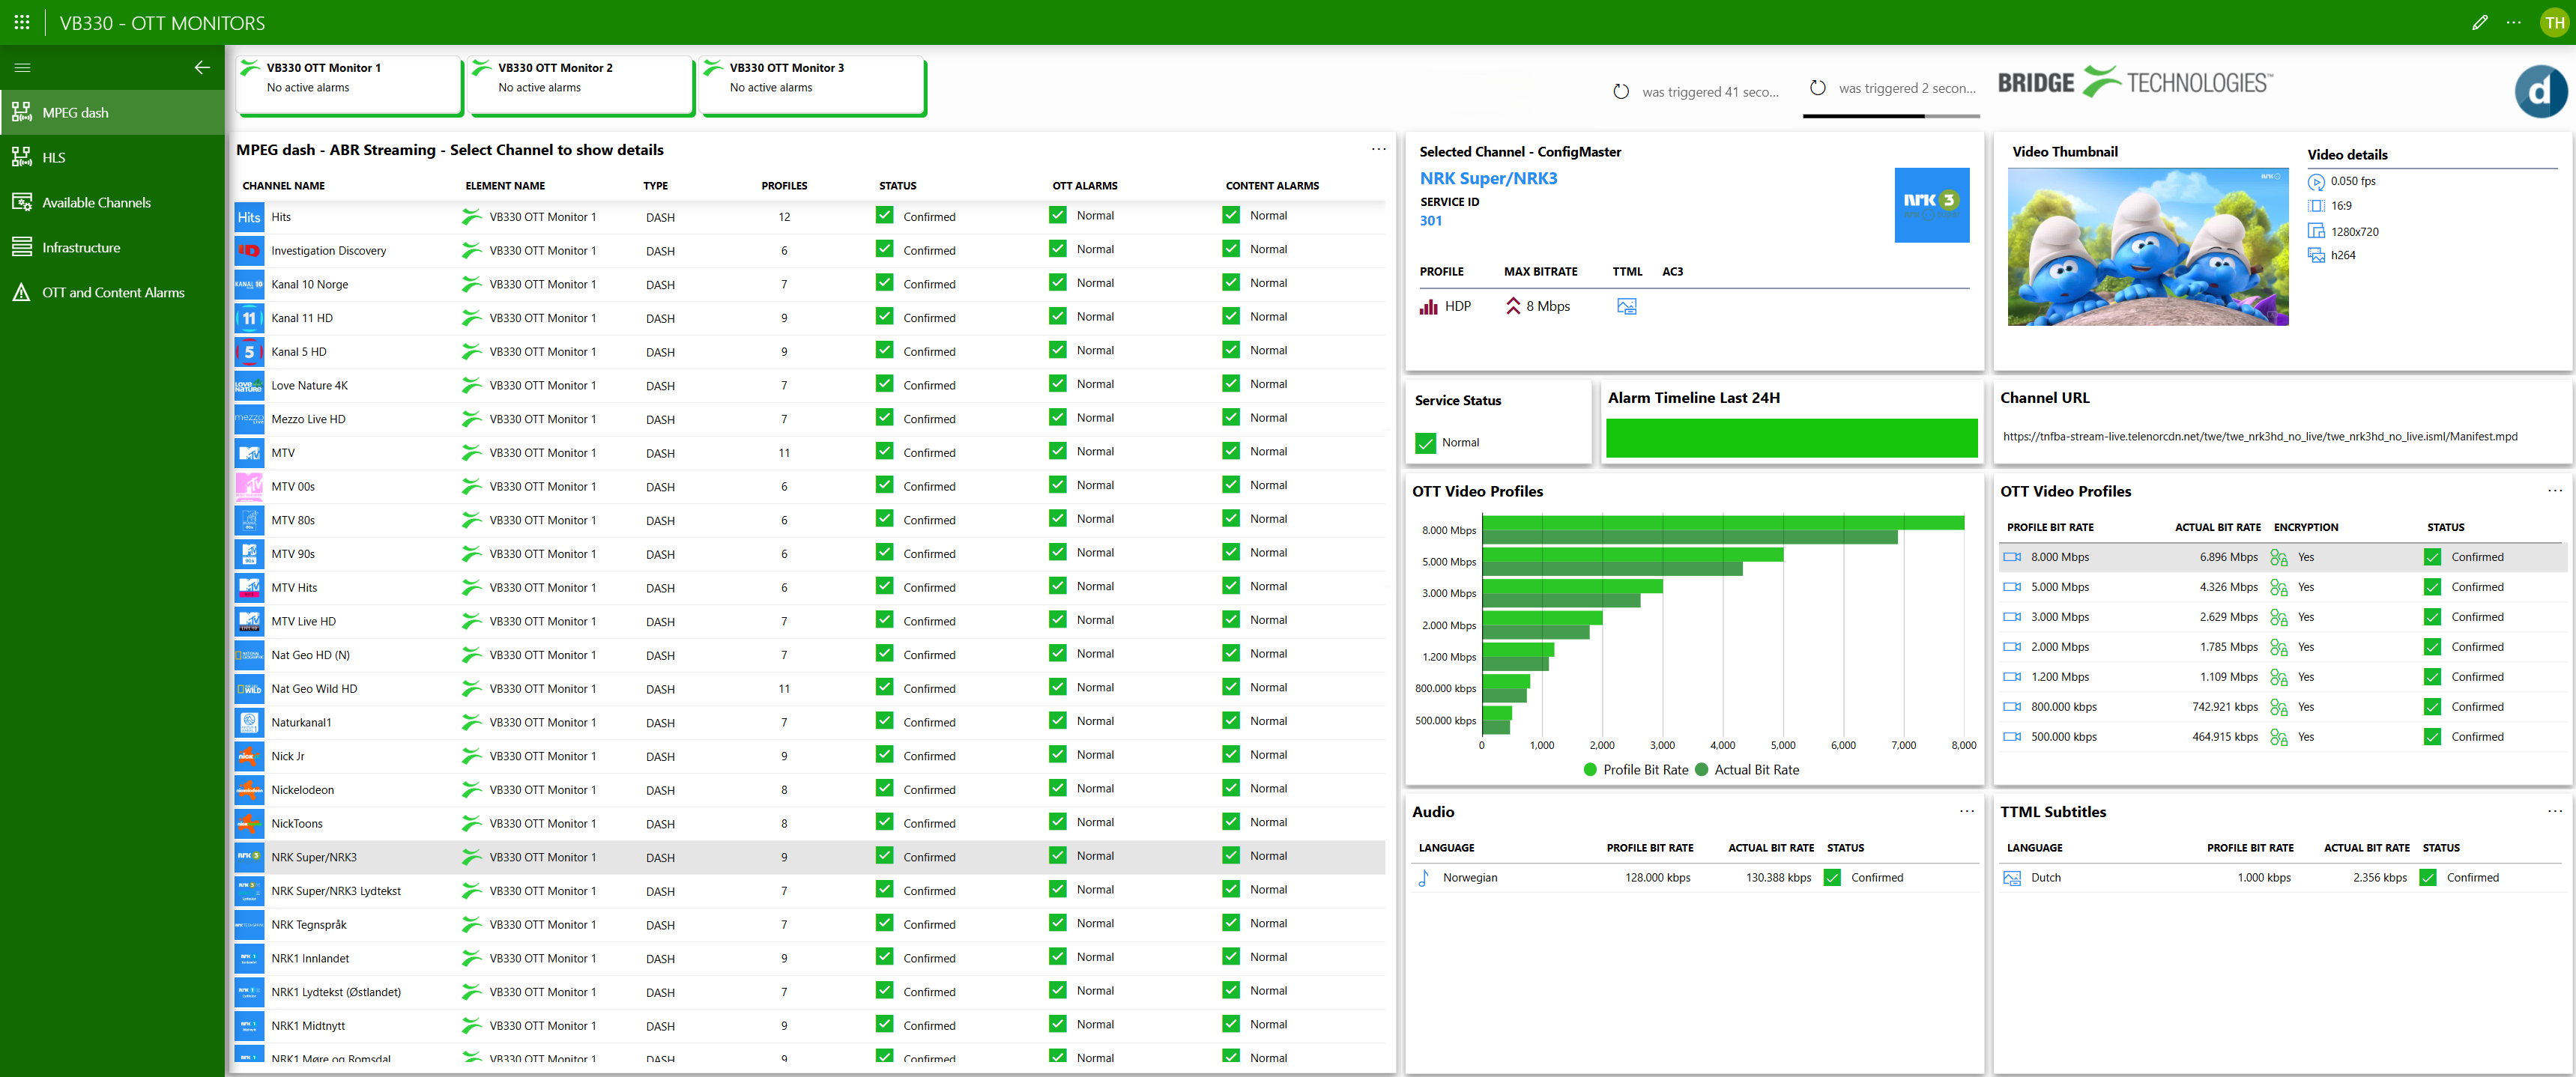Click the 16:9 aspect ratio icon
Screen dimensions: 2576x1077
(2316, 205)
